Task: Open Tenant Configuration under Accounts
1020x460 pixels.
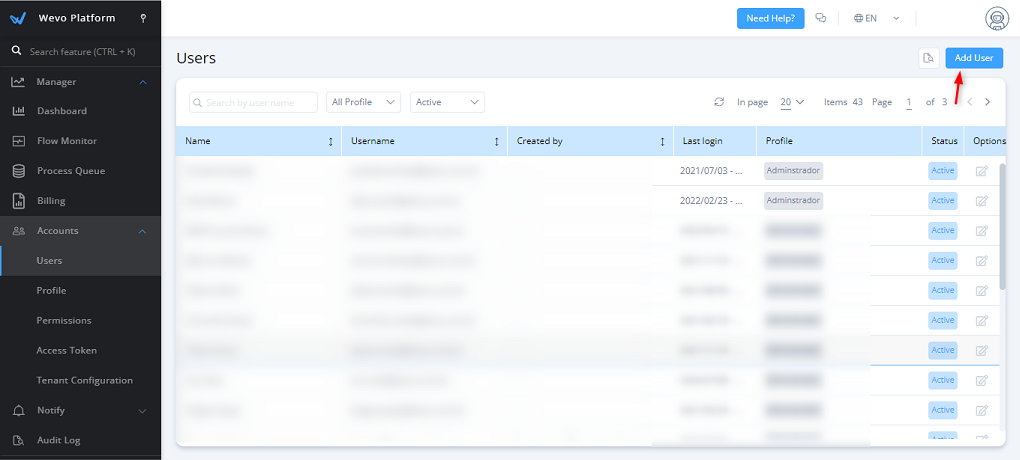Action: coord(85,381)
